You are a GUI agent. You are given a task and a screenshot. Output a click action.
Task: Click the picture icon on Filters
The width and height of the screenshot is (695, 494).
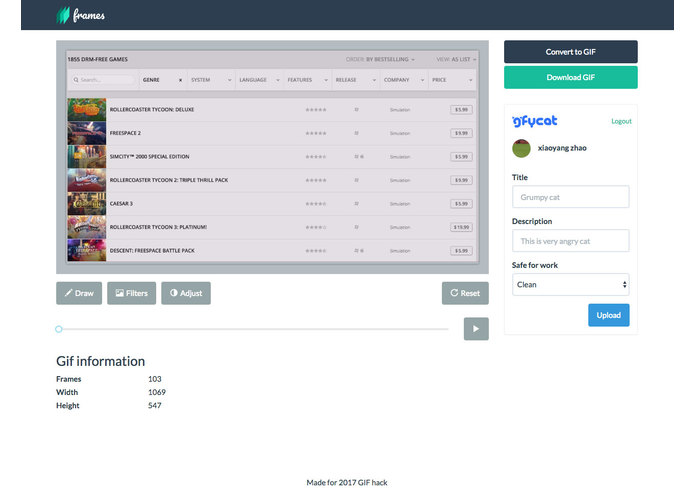point(120,293)
